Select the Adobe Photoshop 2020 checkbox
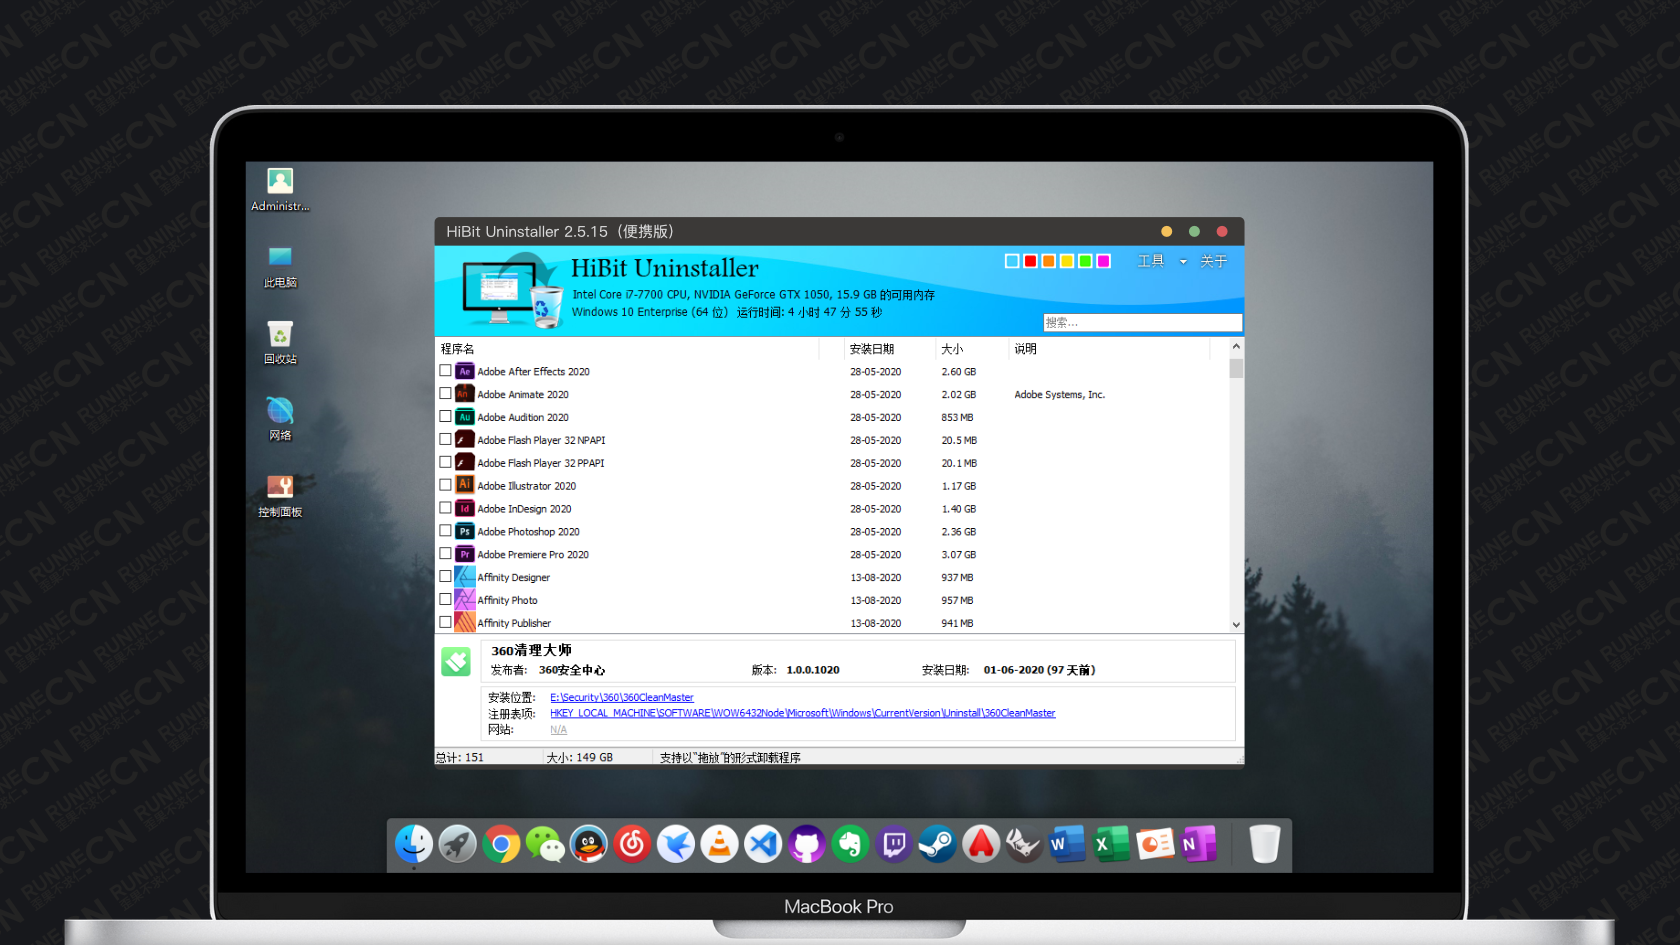 445,531
